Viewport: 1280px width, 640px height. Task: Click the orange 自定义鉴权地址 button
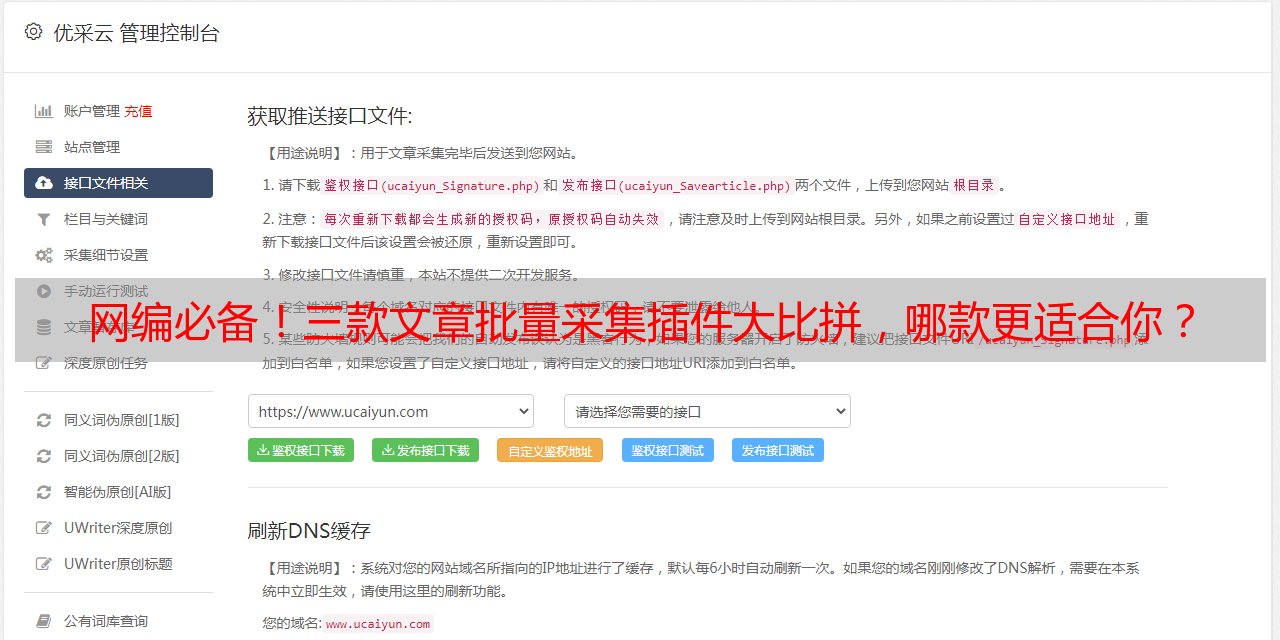550,451
